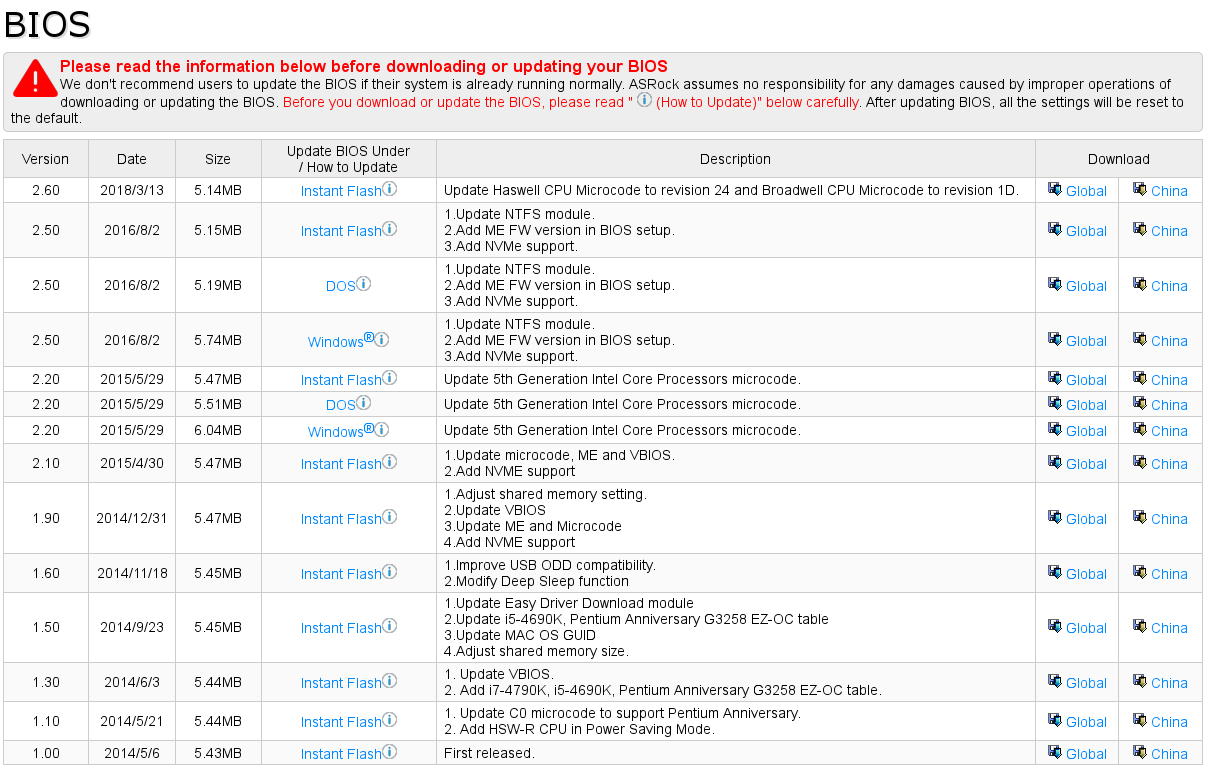Download China link text for version 1.60
This screenshot has width=1208, height=770.
tap(1169, 574)
